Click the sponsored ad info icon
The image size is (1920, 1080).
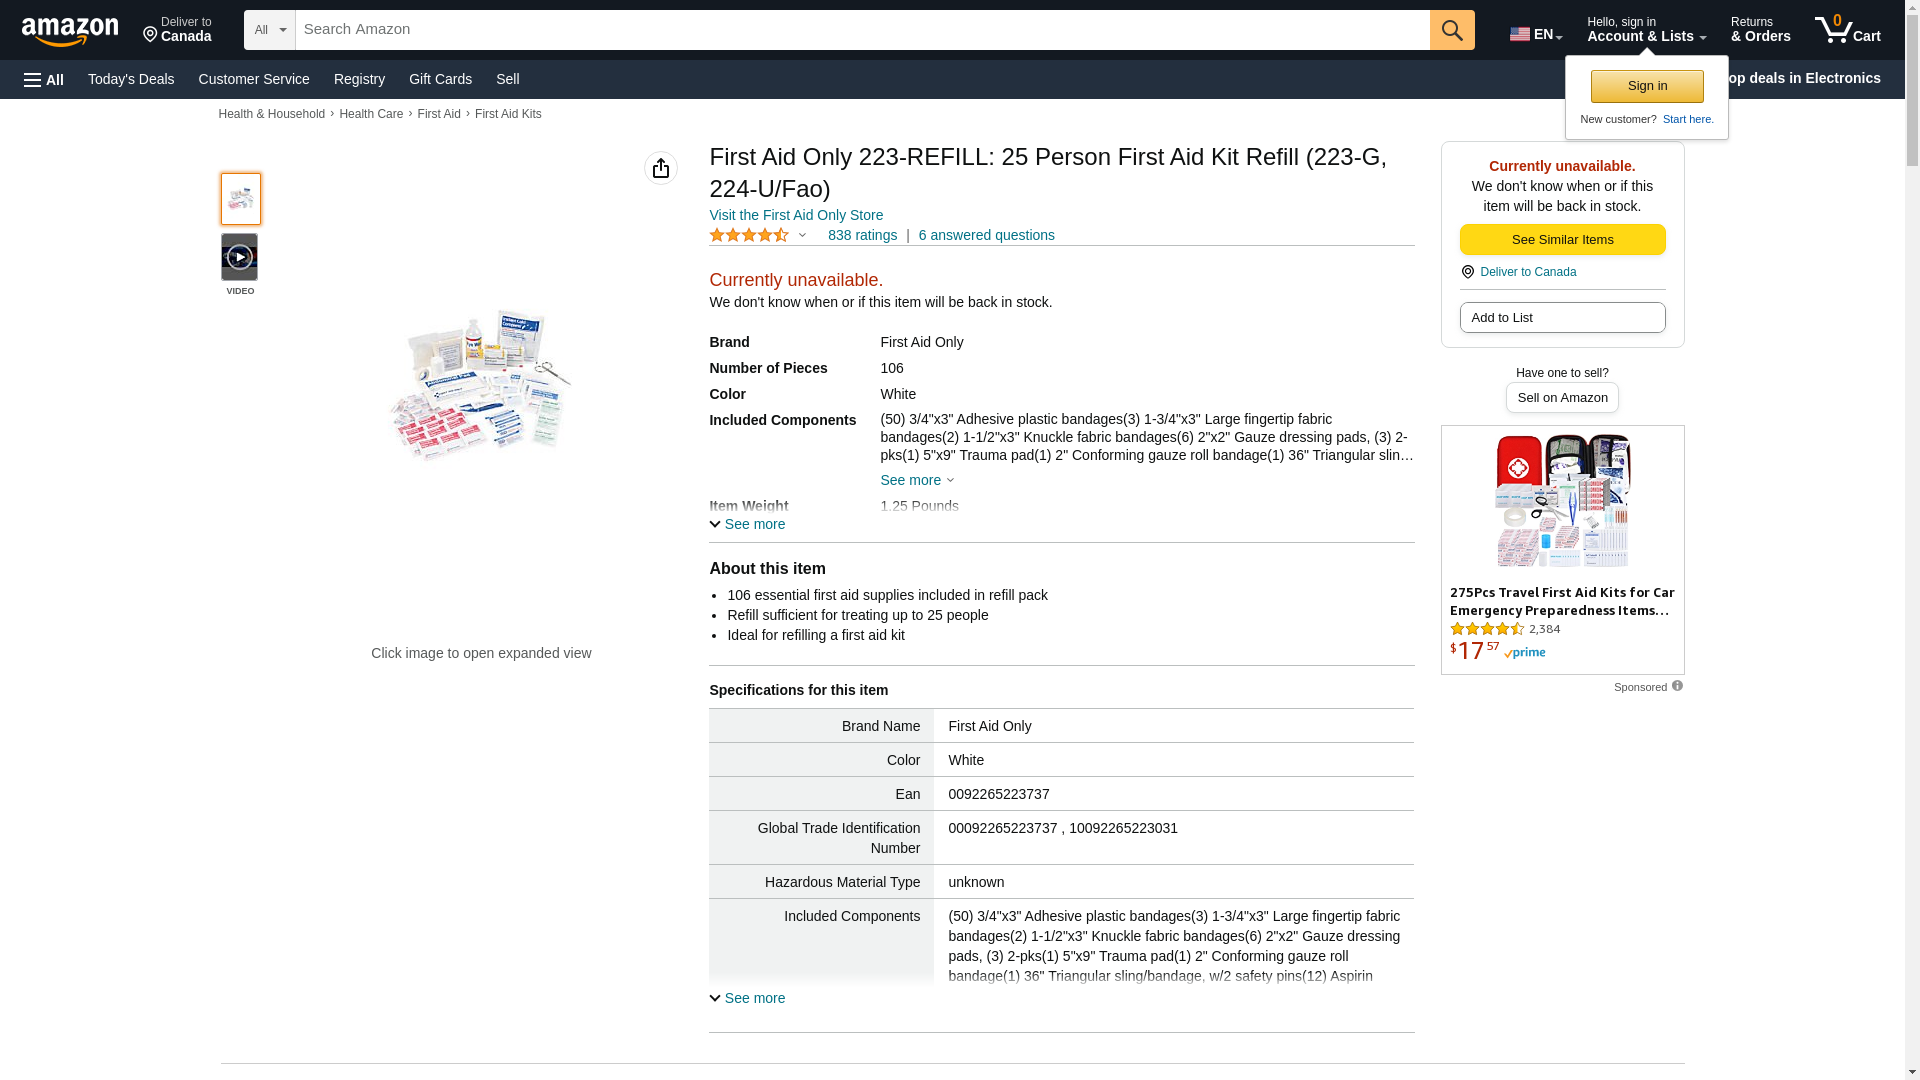click(x=1677, y=686)
